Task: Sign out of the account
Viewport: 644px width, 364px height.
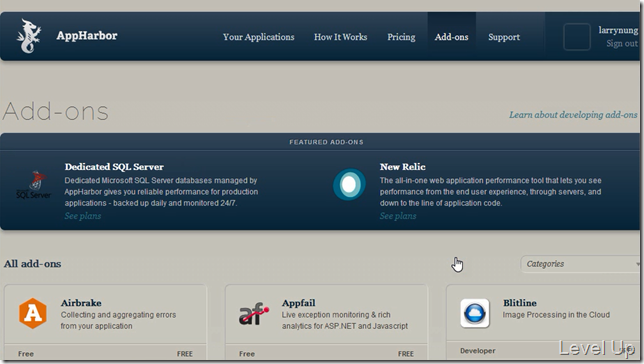Action: tap(622, 43)
